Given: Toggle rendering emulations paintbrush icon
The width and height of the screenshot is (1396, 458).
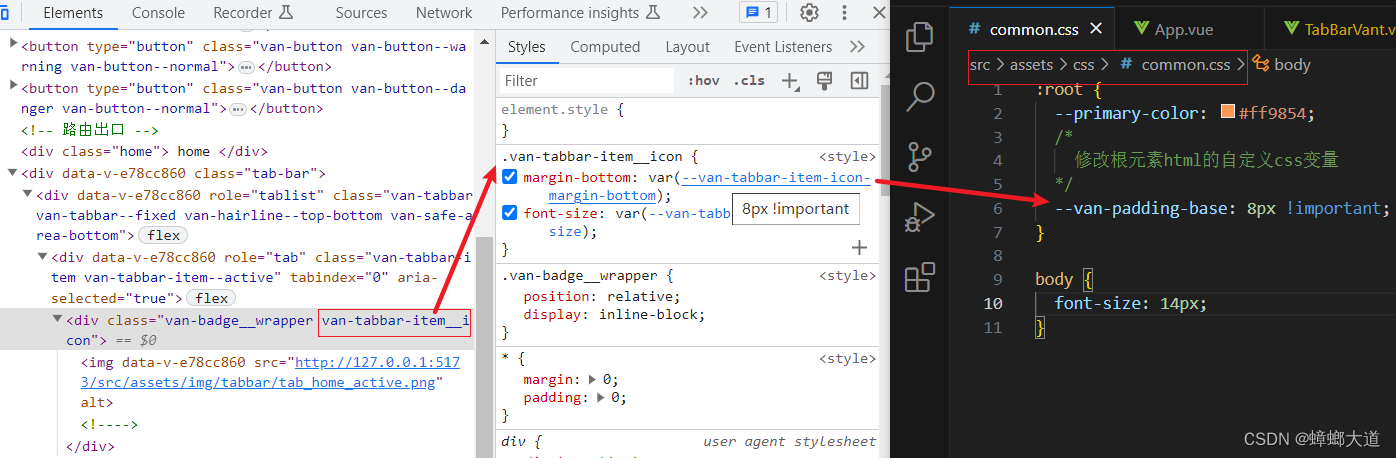Looking at the screenshot, I should [825, 81].
